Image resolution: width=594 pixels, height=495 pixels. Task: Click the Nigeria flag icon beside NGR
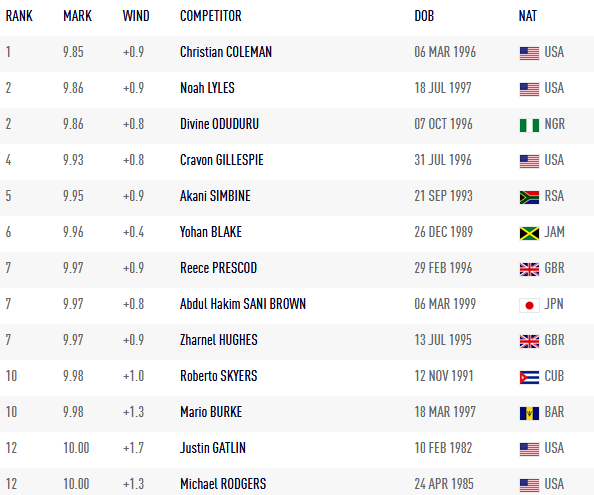coord(529,125)
